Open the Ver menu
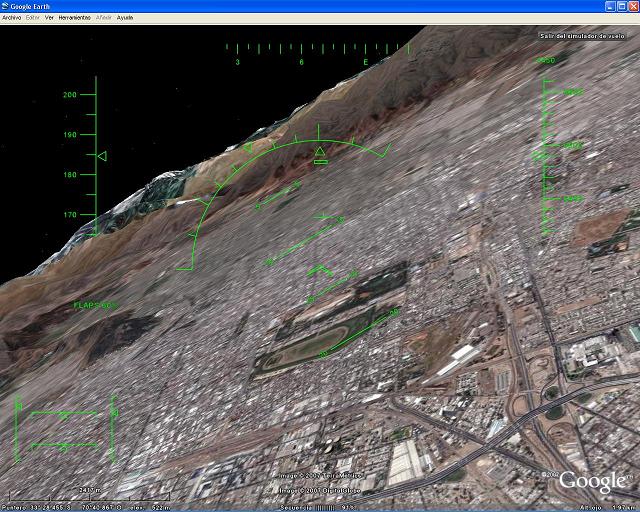 [x=49, y=18]
